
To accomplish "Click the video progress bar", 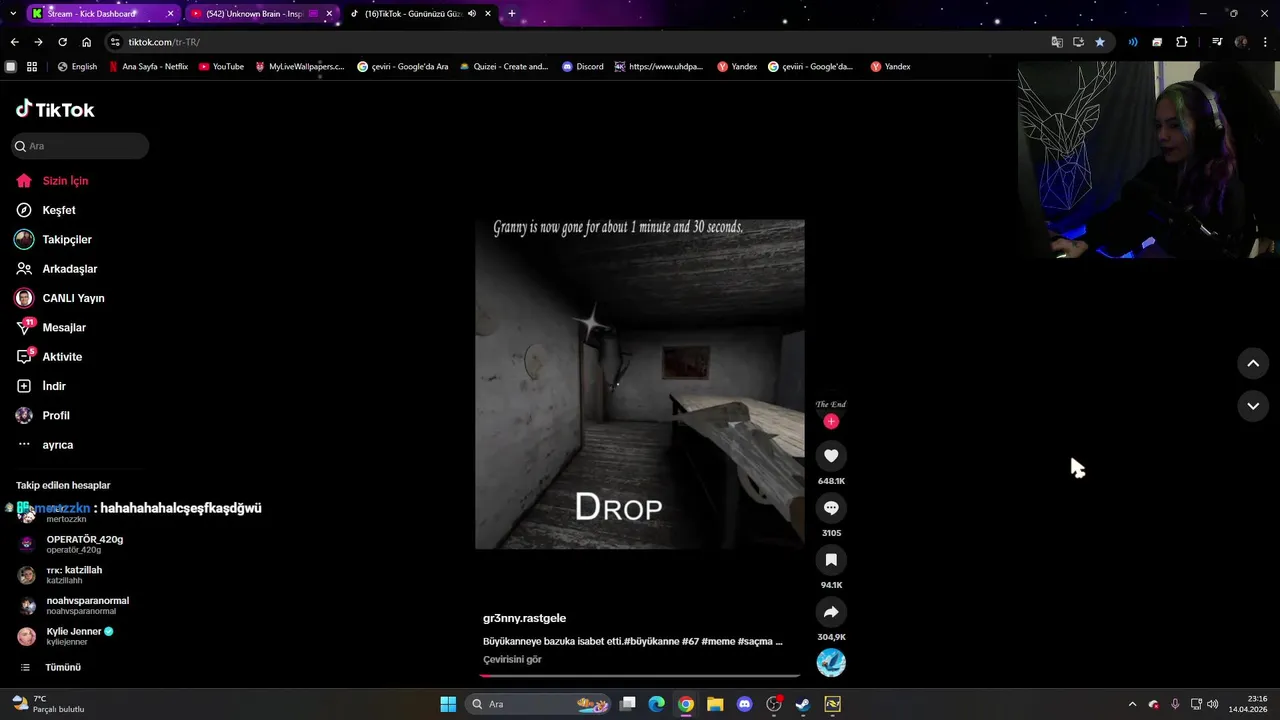I will pyautogui.click(x=640, y=676).
